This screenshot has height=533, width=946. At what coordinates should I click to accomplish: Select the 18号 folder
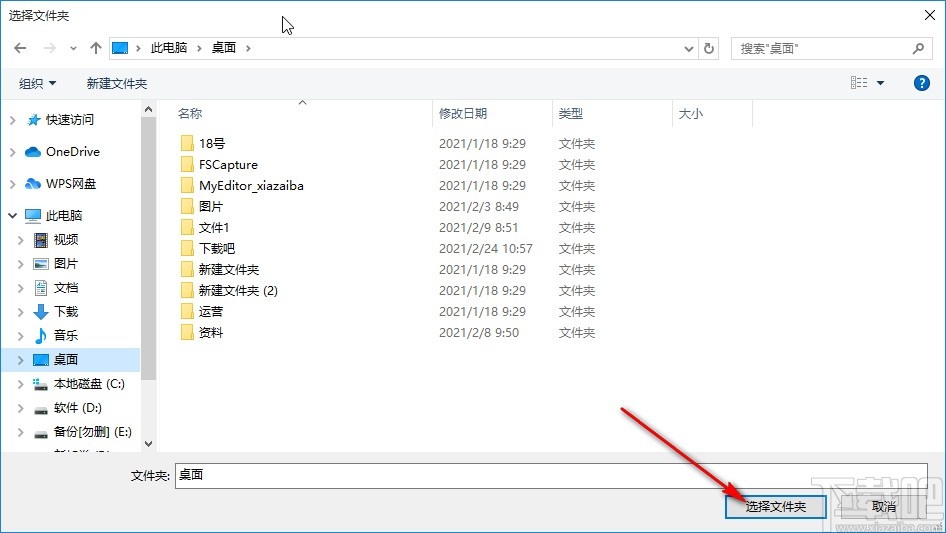pyautogui.click(x=212, y=144)
